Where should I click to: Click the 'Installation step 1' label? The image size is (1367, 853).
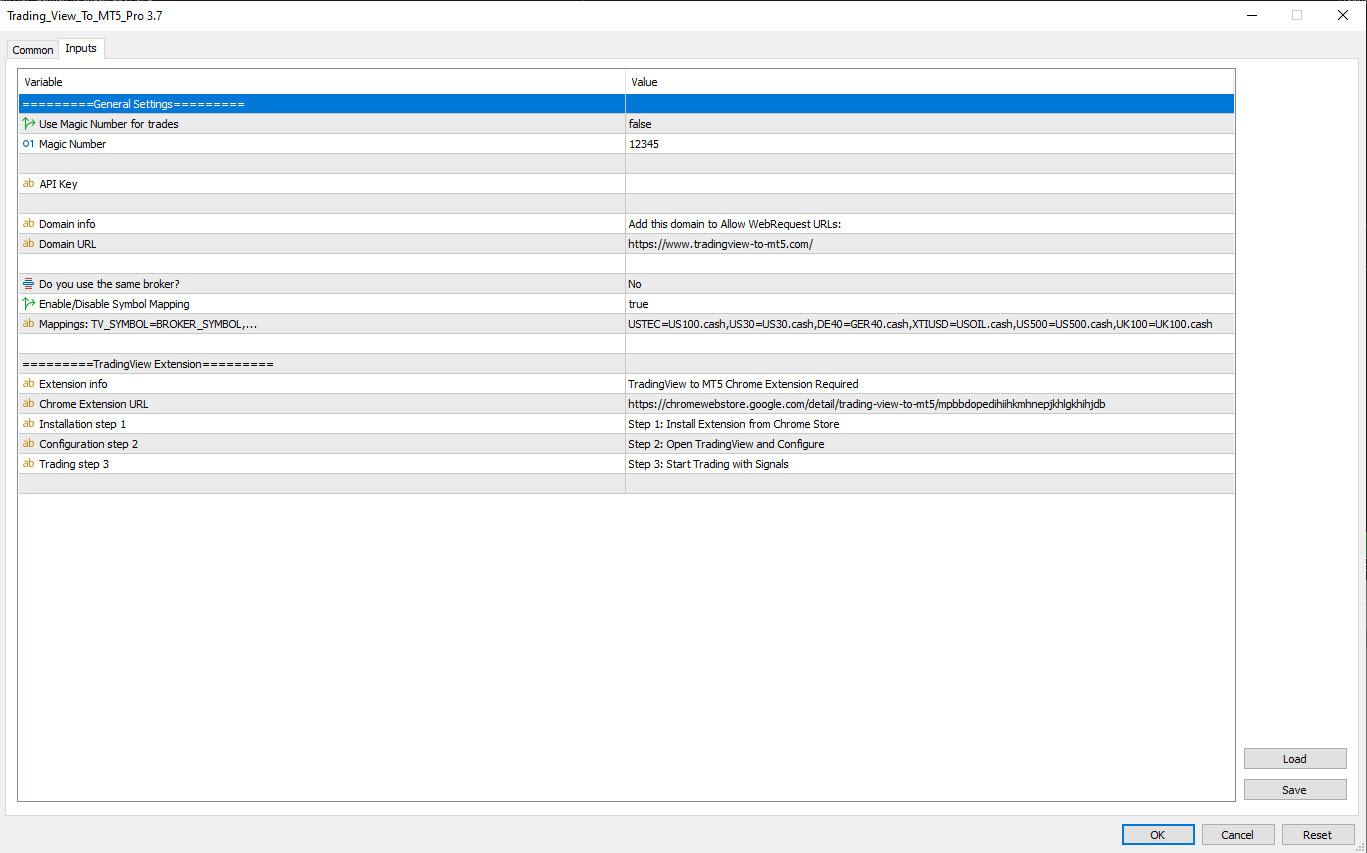coord(82,424)
